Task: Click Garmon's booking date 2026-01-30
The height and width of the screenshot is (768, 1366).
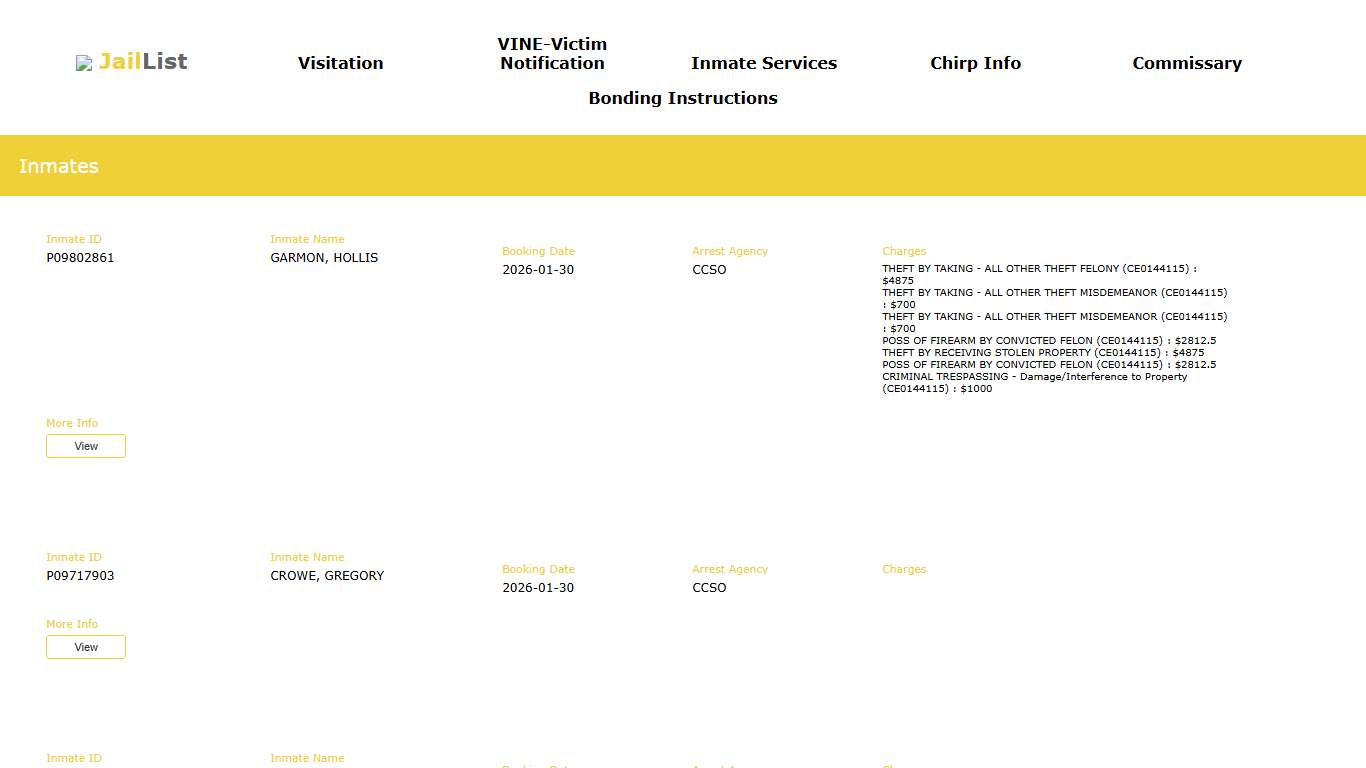Action: [x=538, y=270]
